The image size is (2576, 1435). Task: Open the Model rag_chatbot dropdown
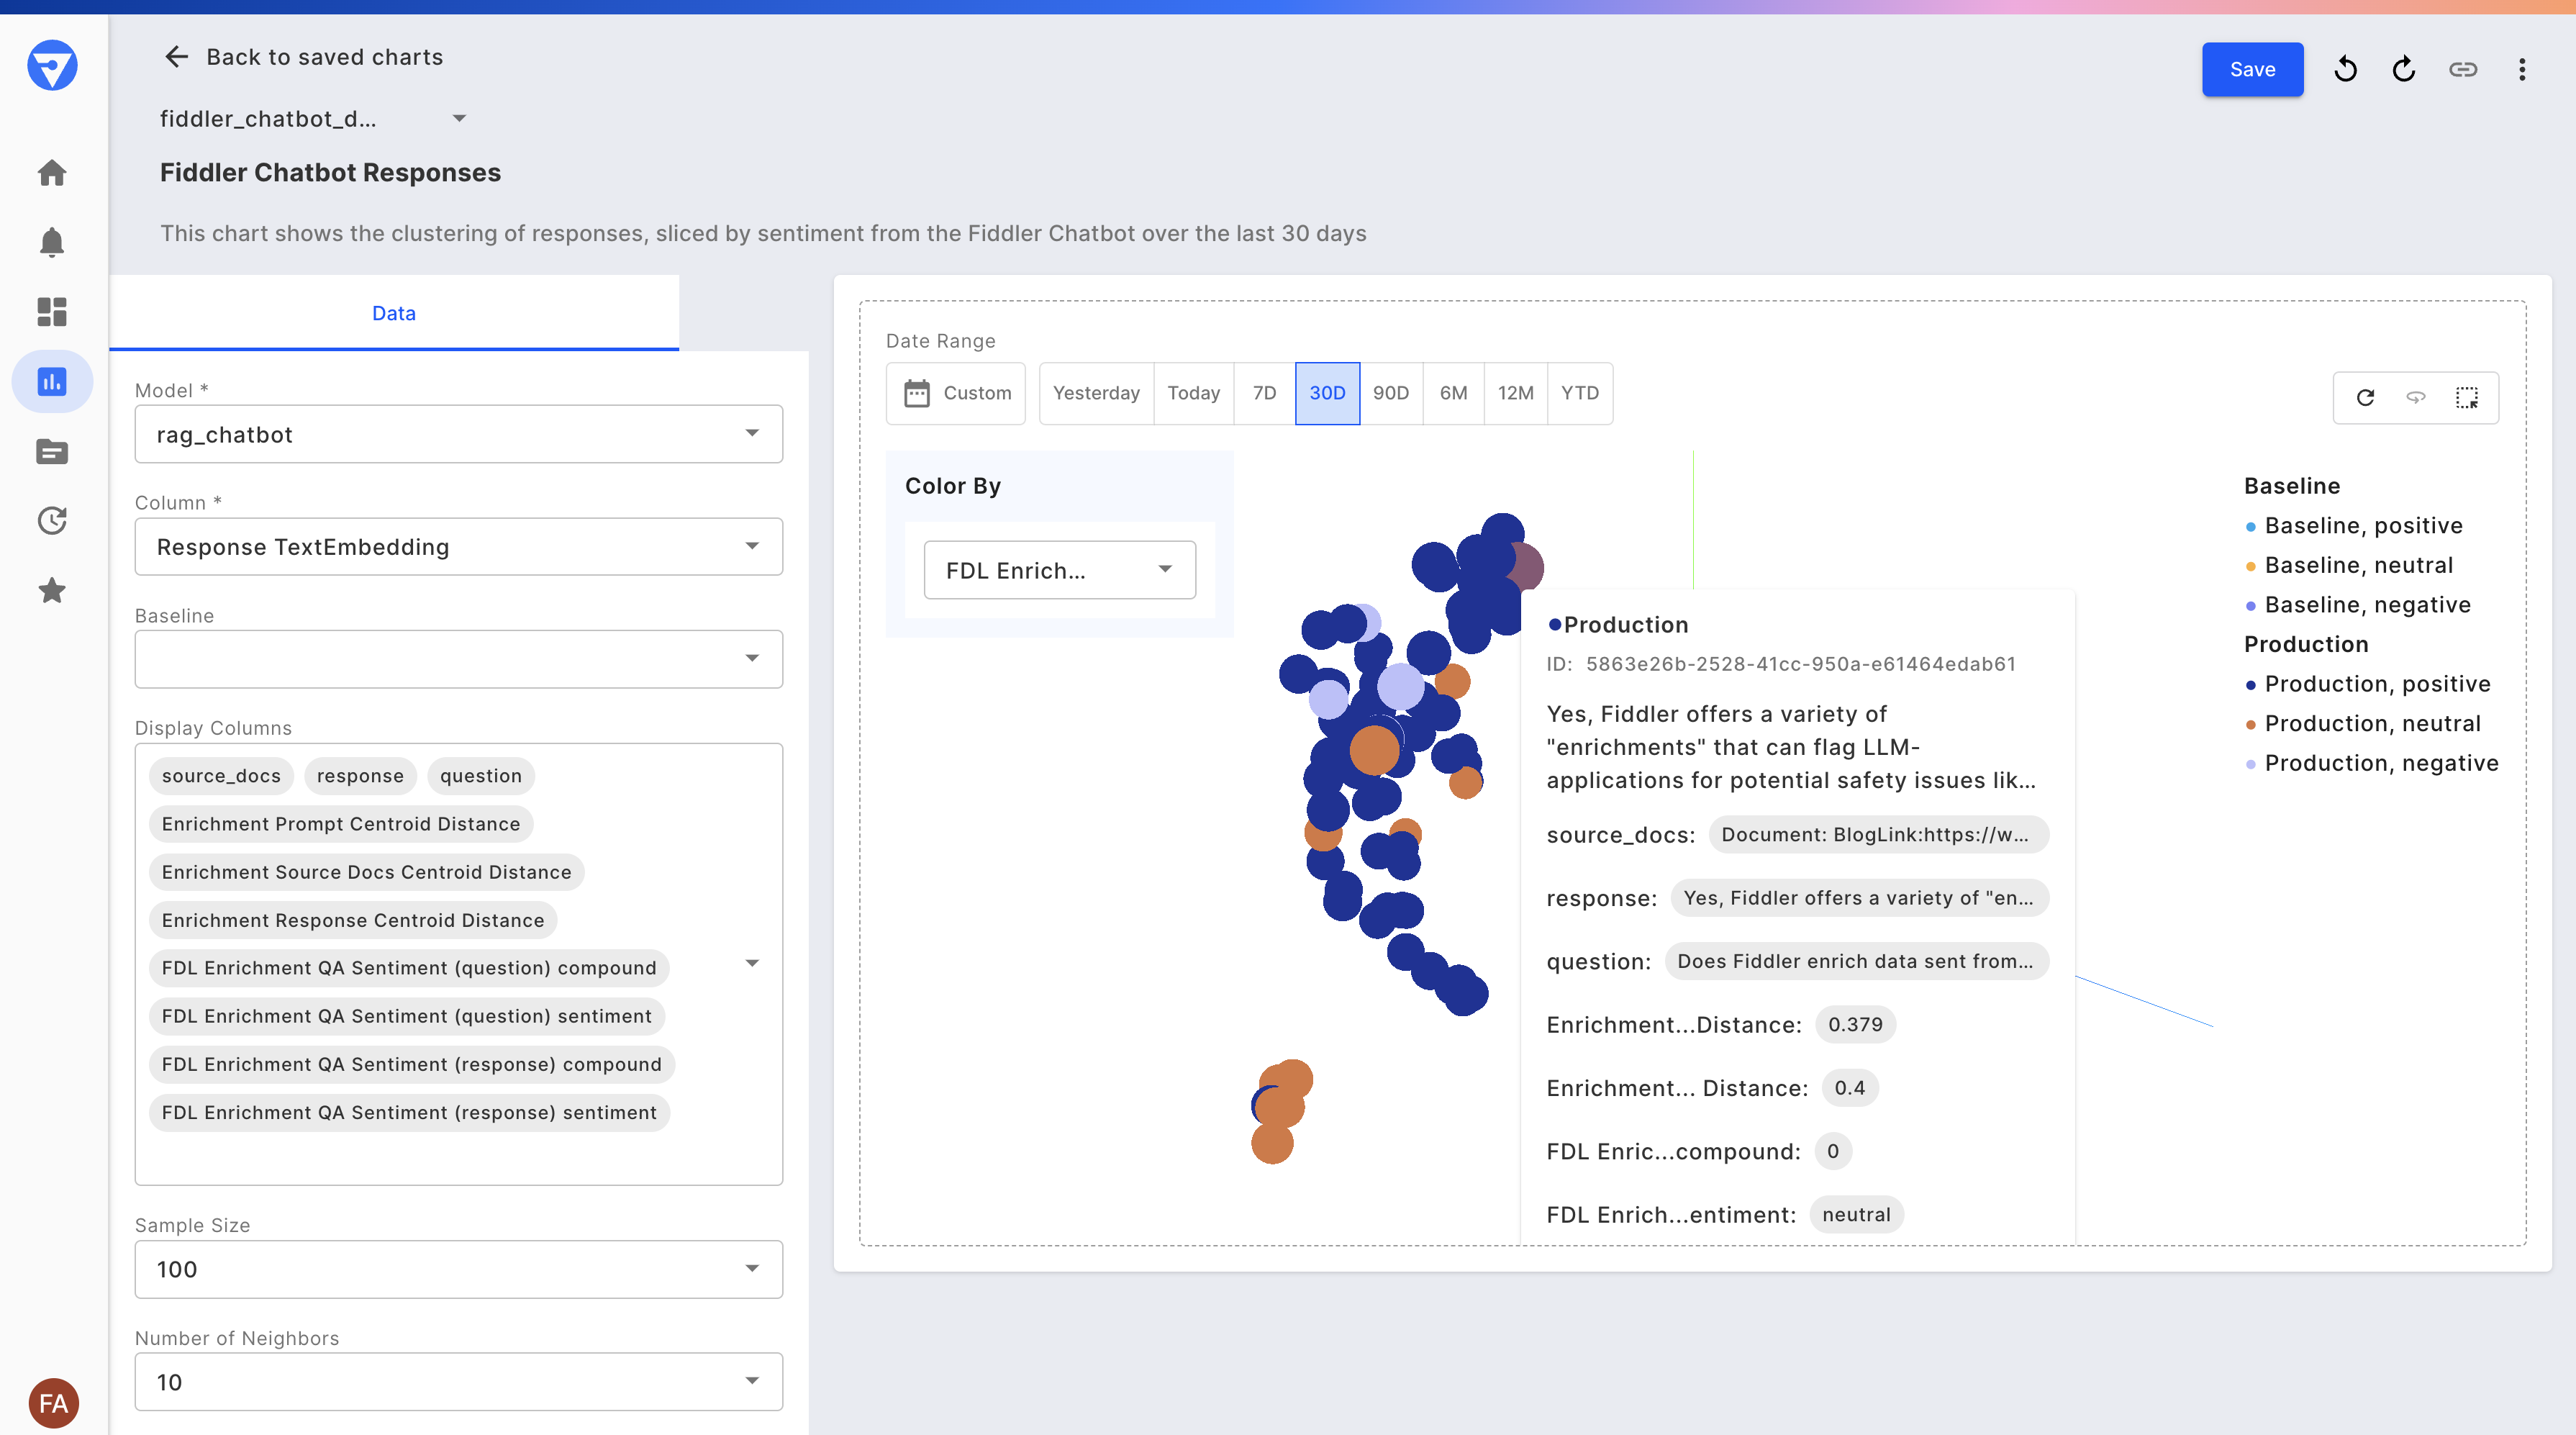(458, 434)
